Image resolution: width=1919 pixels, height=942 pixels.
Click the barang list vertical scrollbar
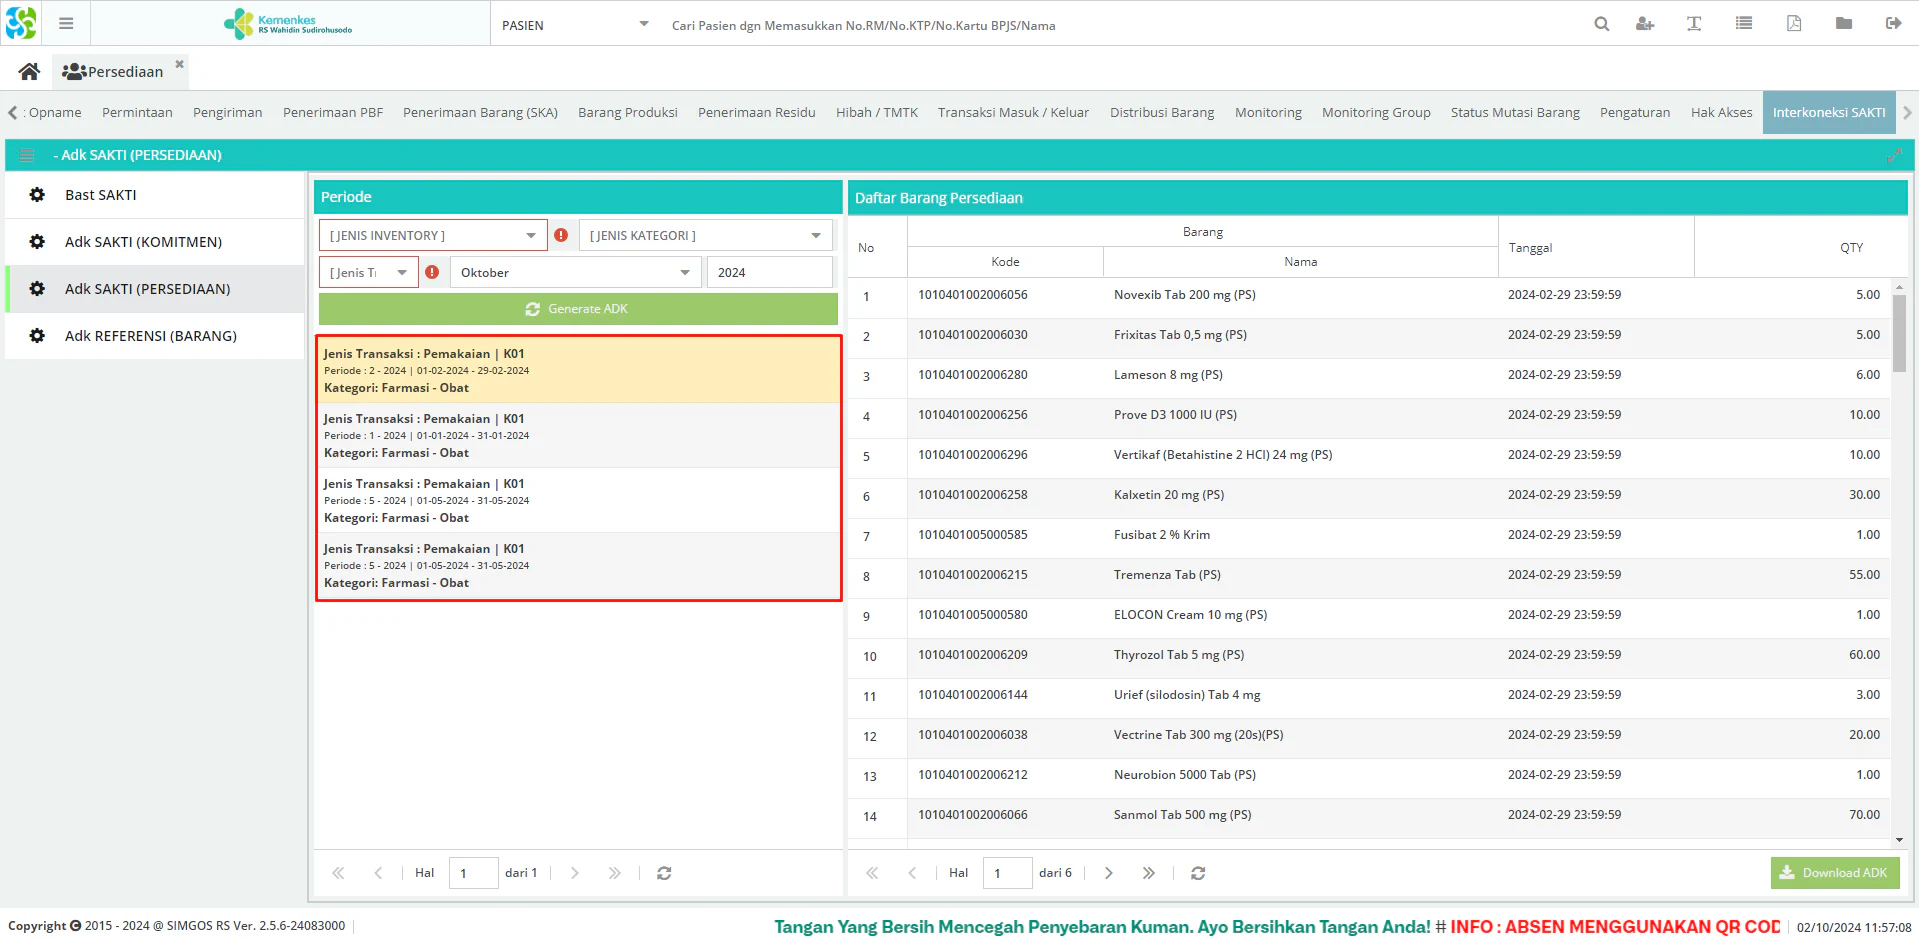(1898, 334)
